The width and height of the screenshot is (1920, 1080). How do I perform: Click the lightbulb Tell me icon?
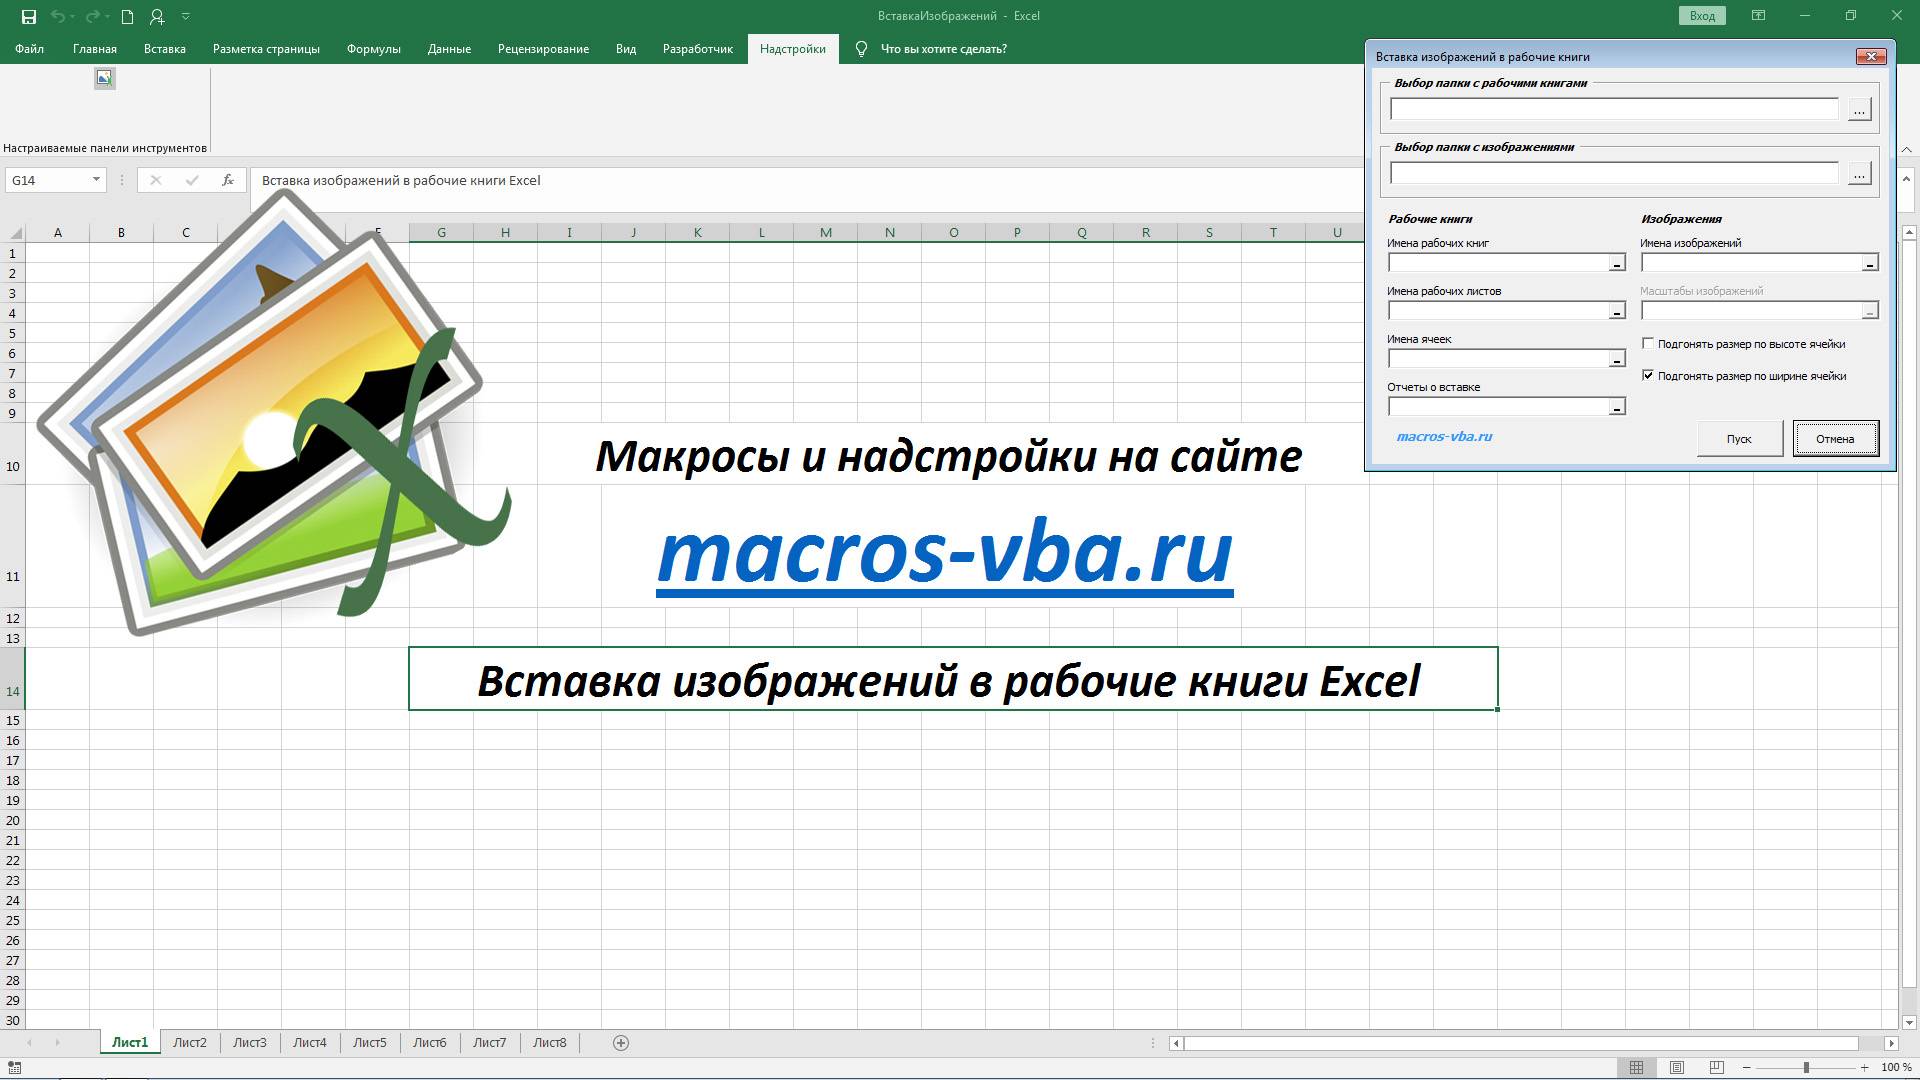pos(861,48)
